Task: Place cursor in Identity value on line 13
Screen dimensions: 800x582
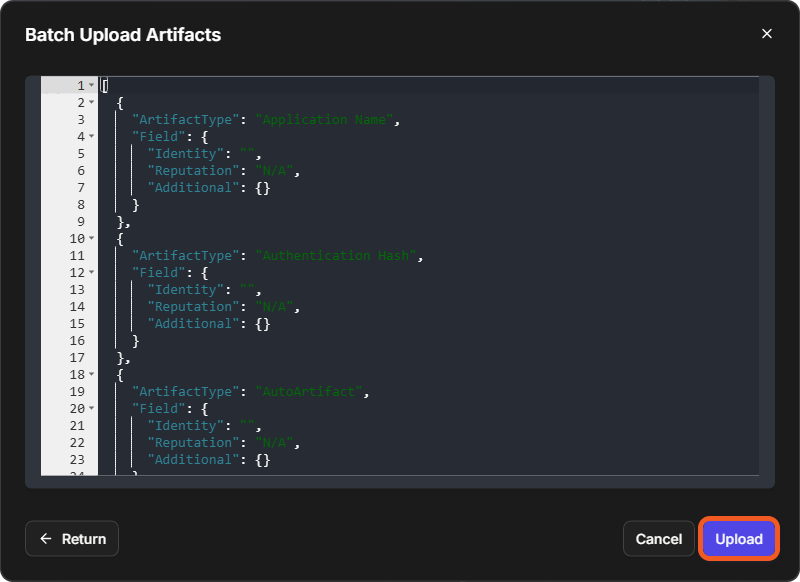Action: [247, 290]
